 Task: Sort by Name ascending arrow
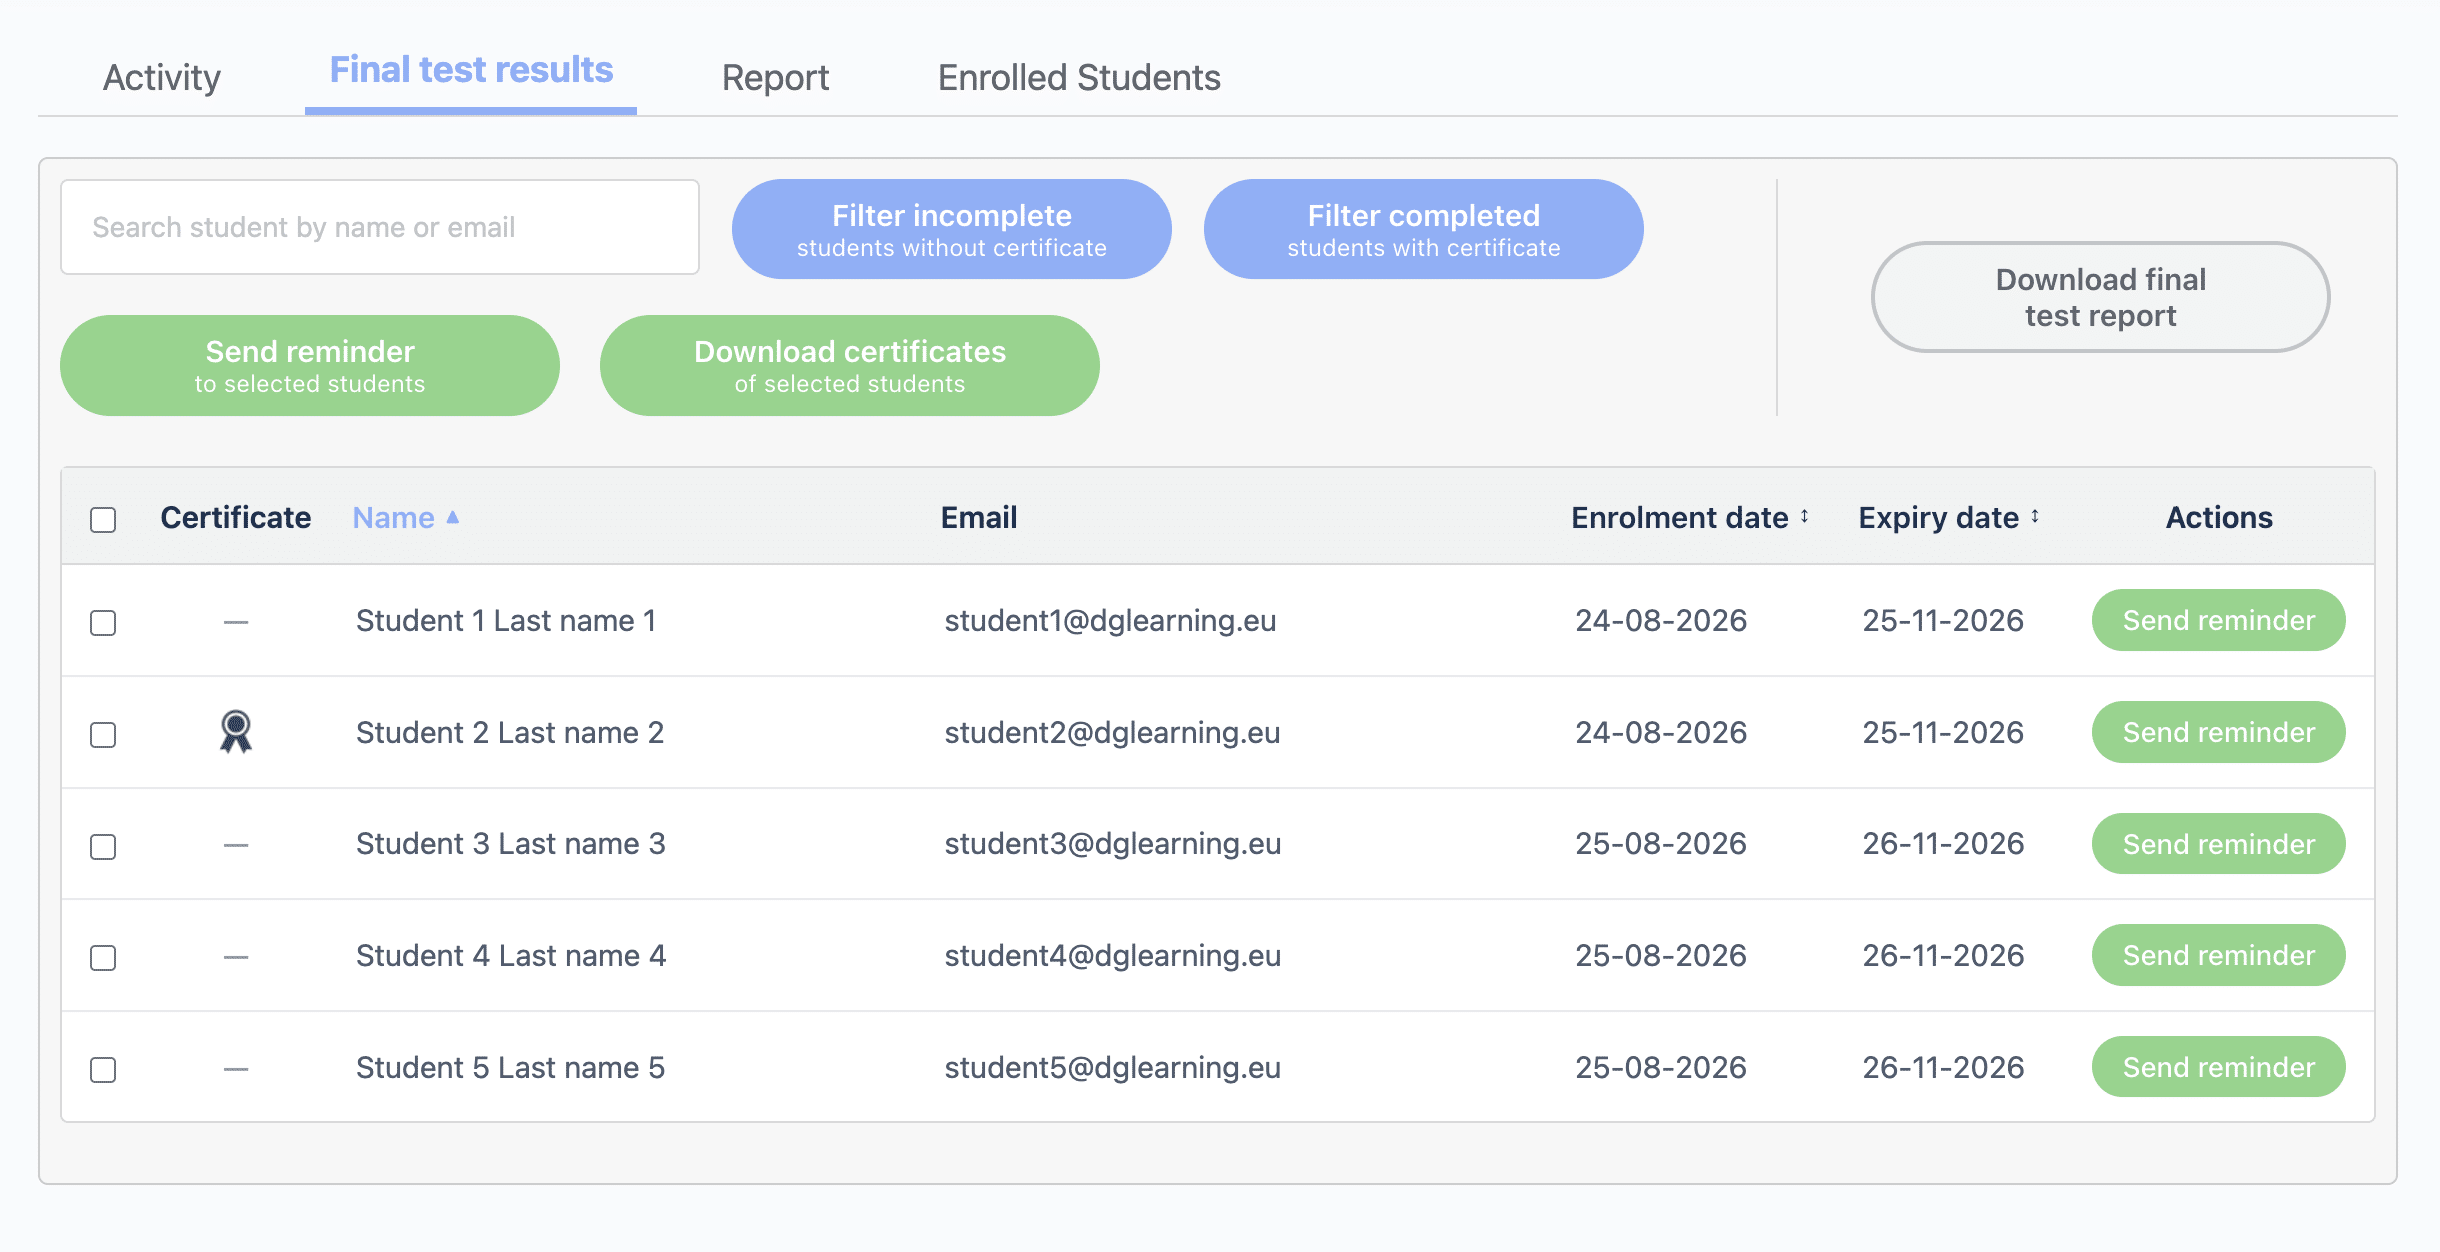(453, 517)
